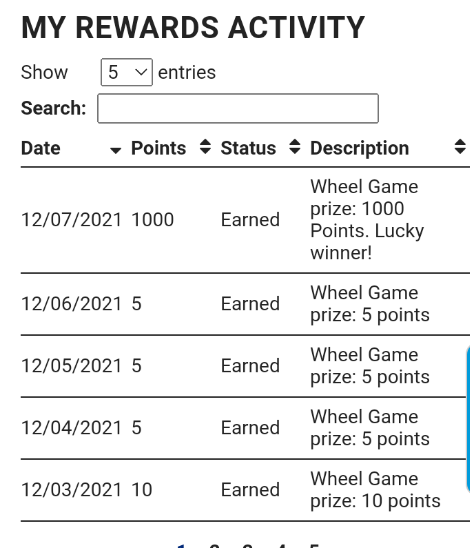The width and height of the screenshot is (470, 548).
Task: Select the 12/07/2021 date cell
Action: [x=71, y=220]
